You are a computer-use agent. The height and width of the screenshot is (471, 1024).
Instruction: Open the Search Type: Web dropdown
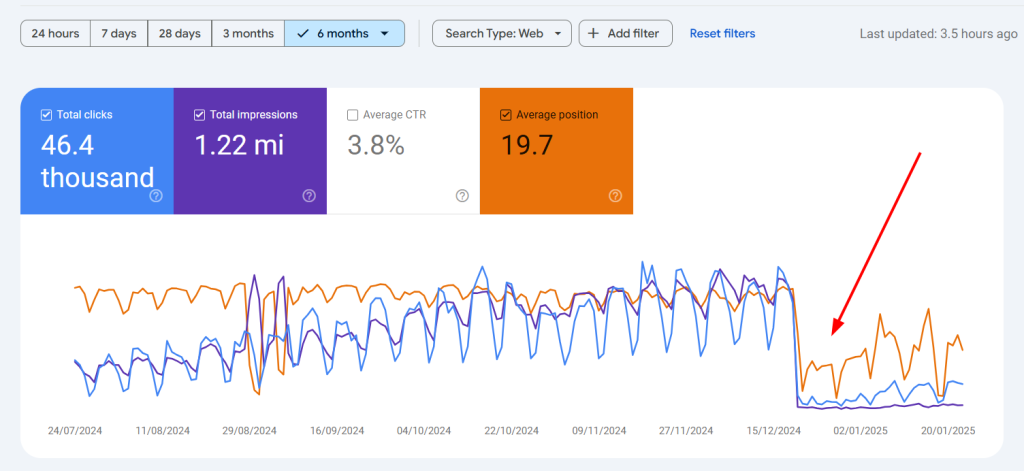click(502, 33)
